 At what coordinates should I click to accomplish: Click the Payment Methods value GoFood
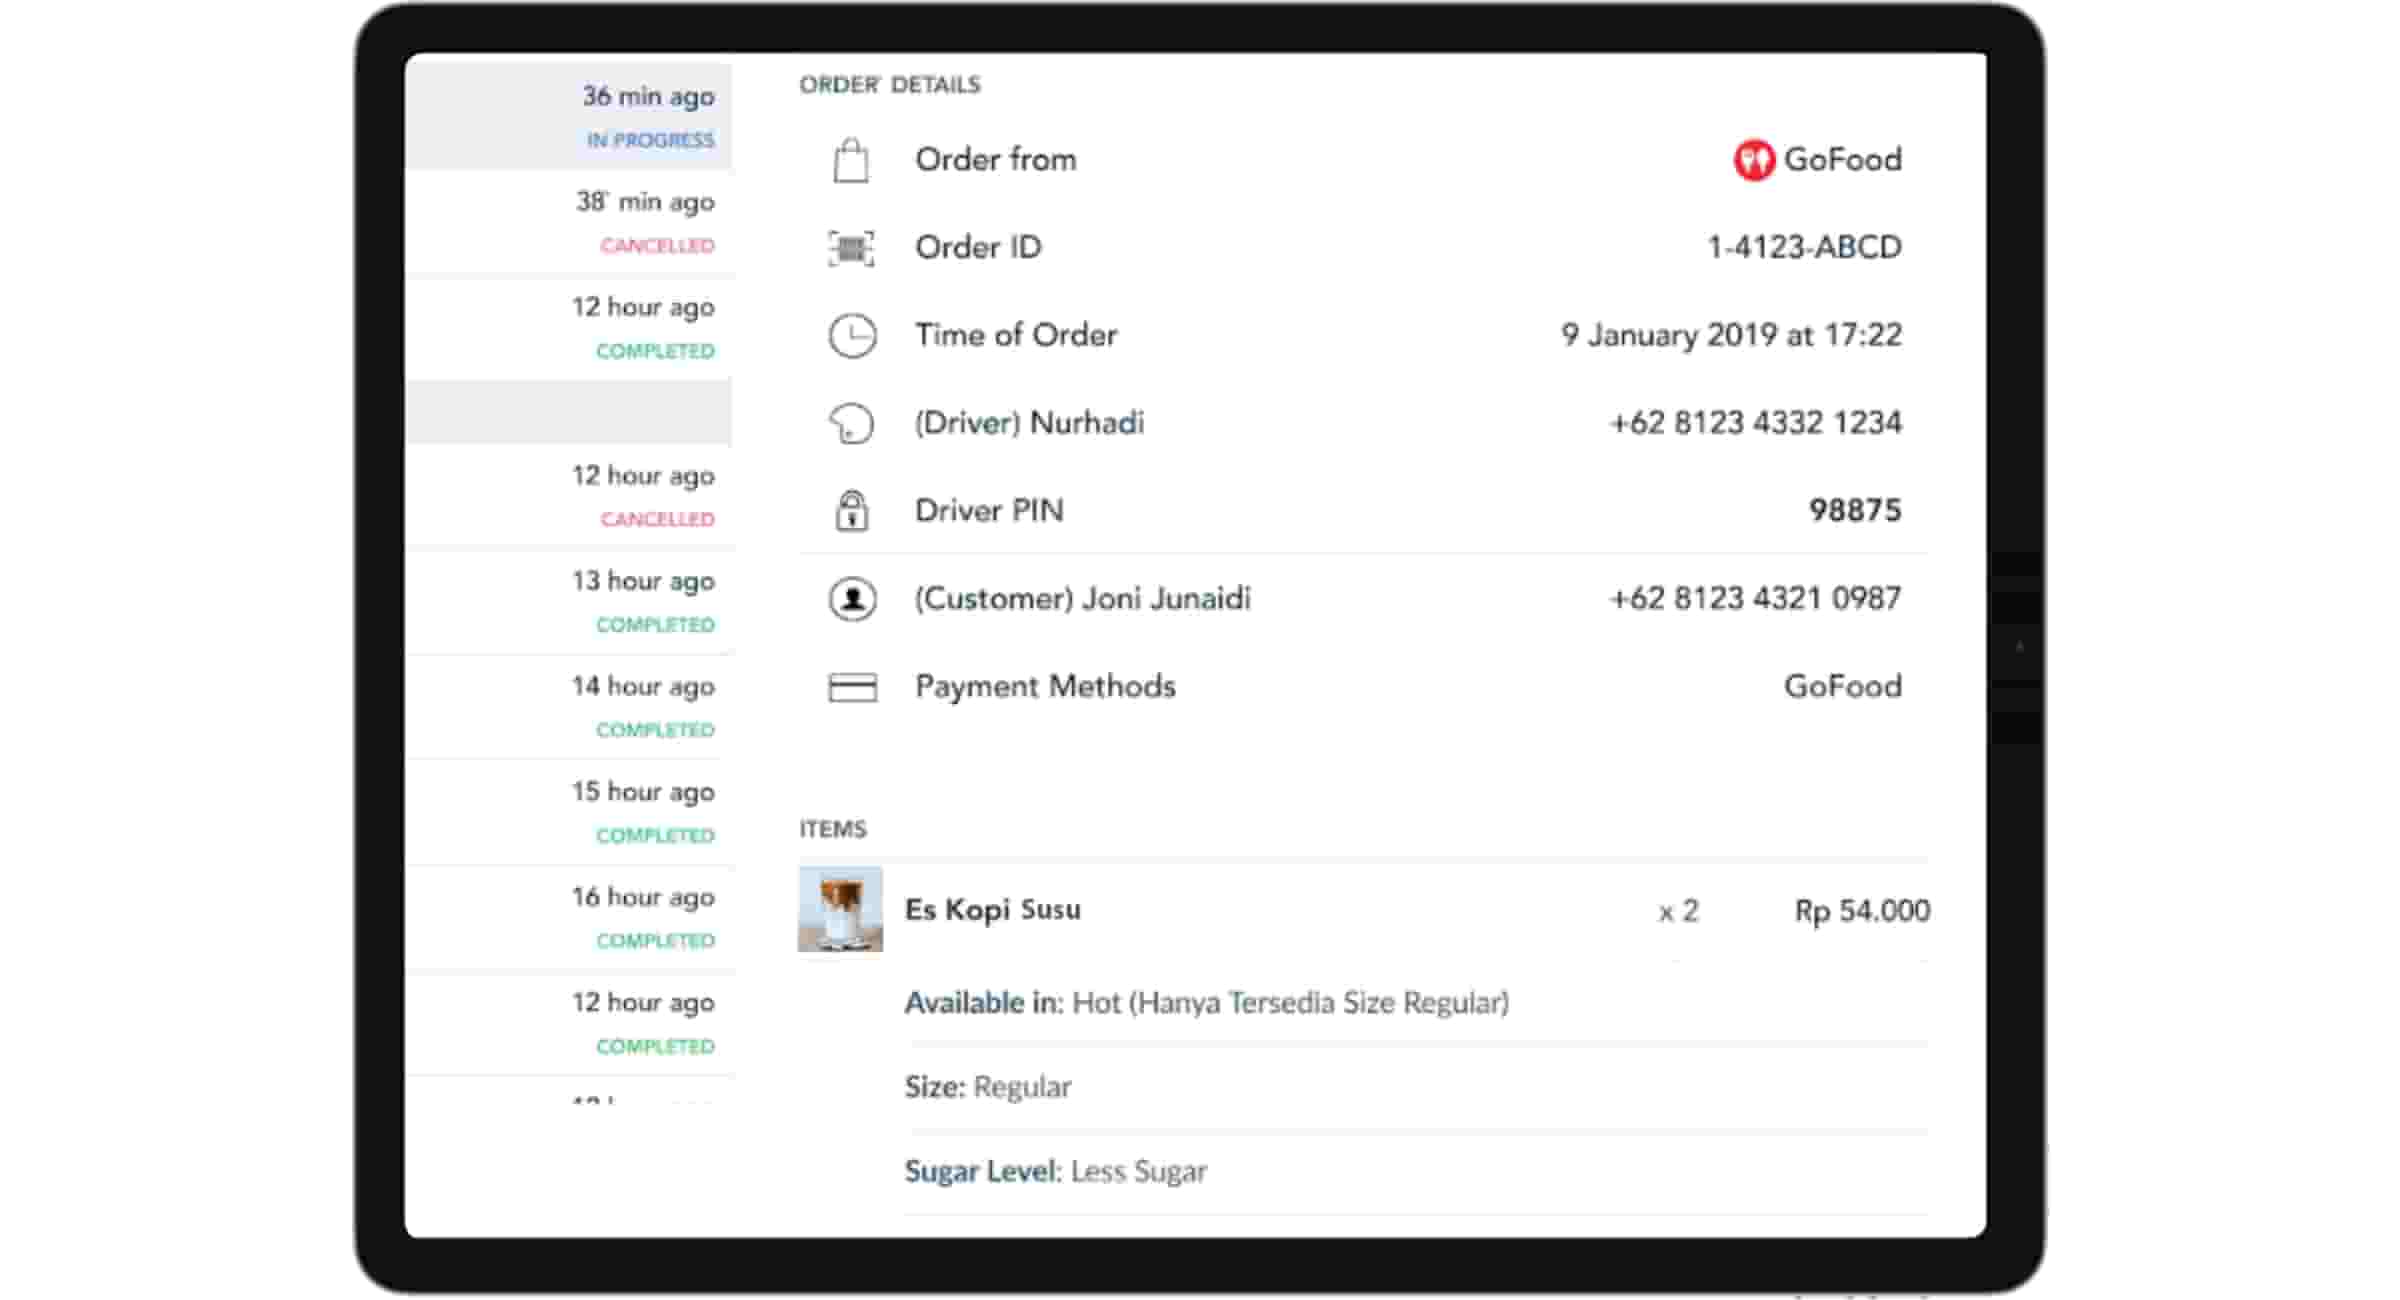(1842, 686)
